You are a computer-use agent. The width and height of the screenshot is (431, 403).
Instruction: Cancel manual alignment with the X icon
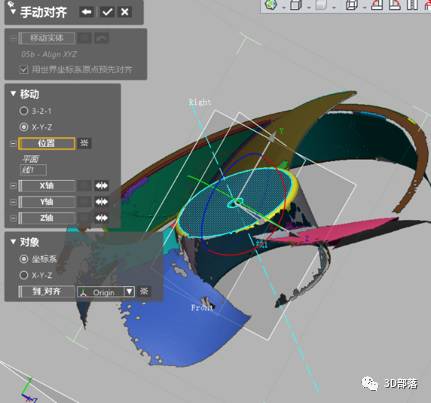125,12
